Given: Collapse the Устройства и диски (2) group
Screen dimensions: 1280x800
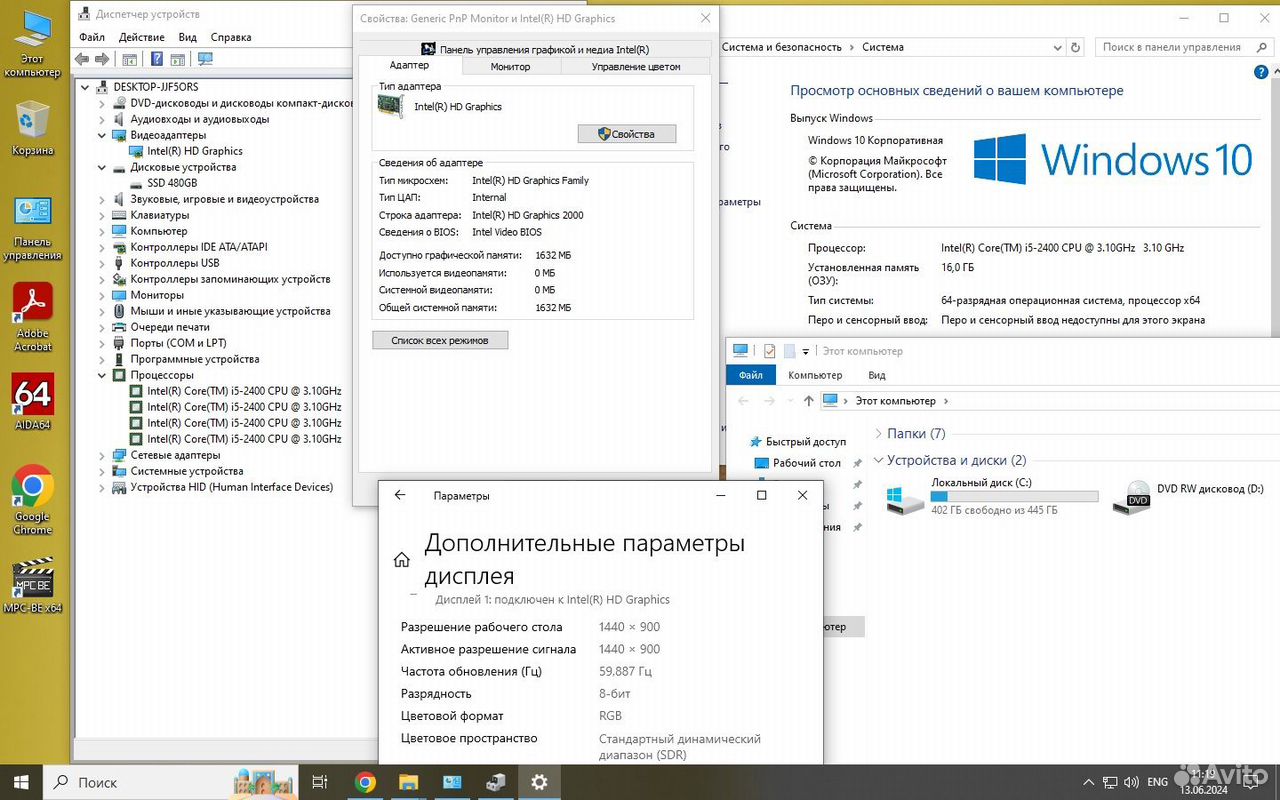Looking at the screenshot, I should tap(878, 460).
